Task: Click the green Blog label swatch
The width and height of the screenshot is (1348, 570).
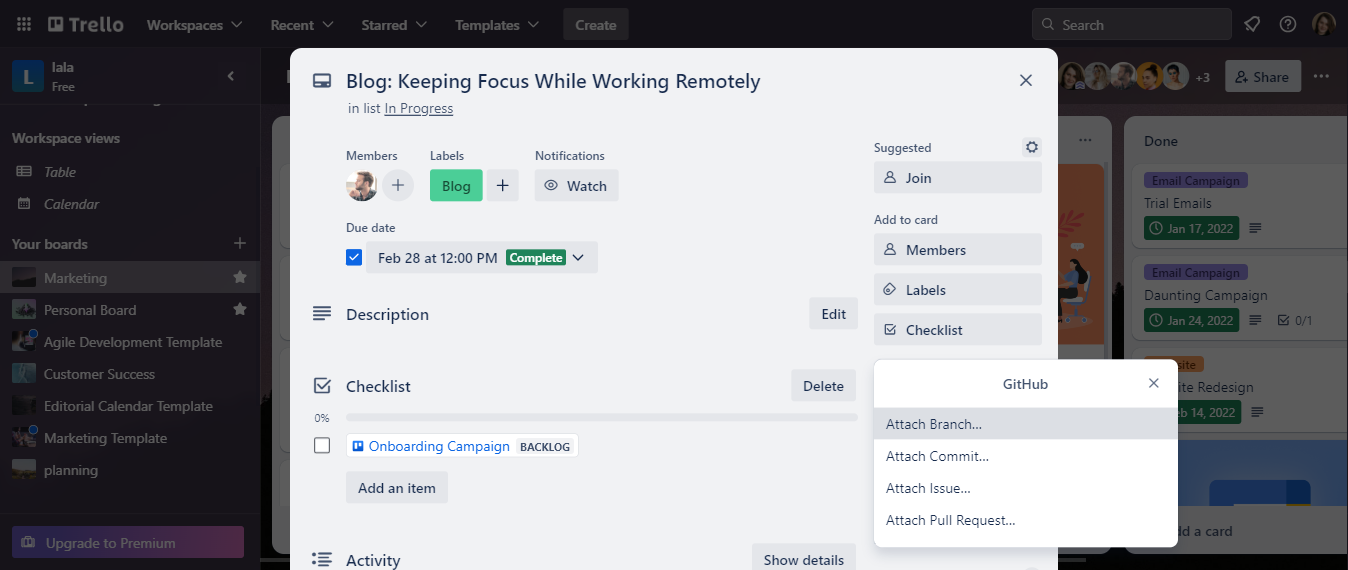Action: pos(456,185)
